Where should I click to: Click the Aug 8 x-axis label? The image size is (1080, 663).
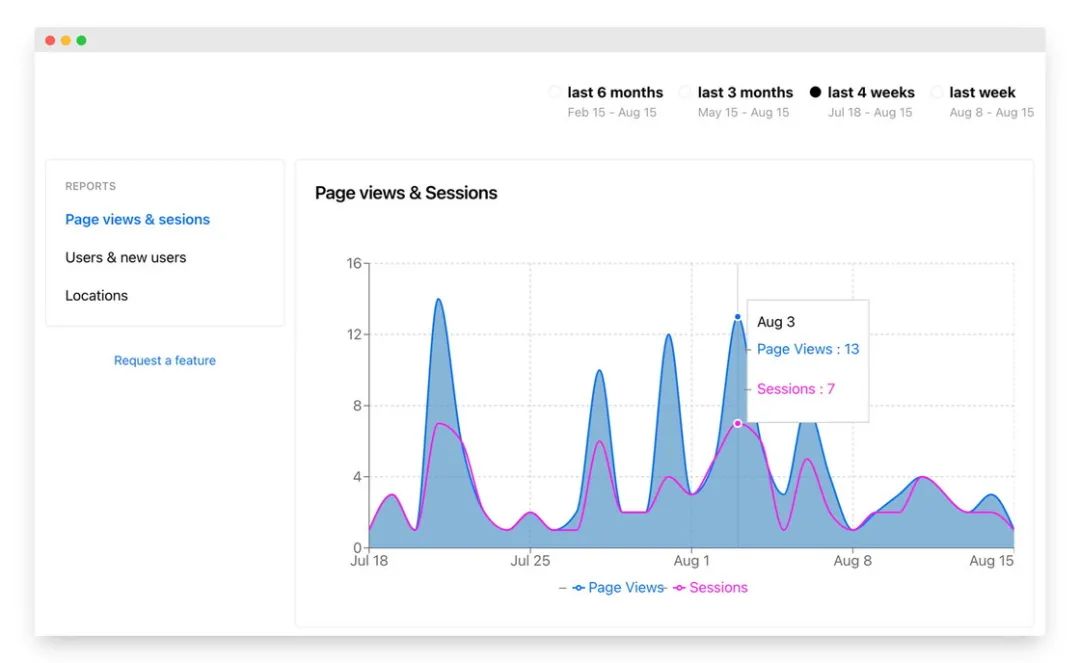[x=853, y=560]
